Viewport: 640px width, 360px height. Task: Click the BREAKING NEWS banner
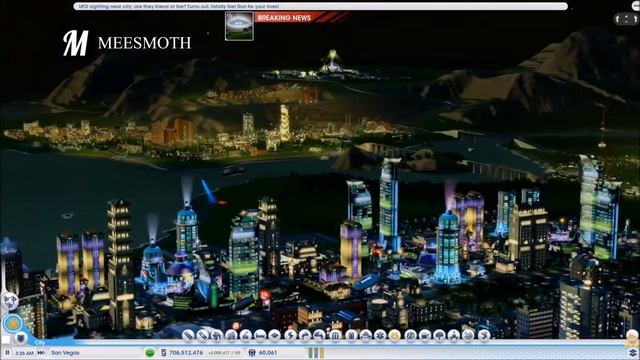302,18
